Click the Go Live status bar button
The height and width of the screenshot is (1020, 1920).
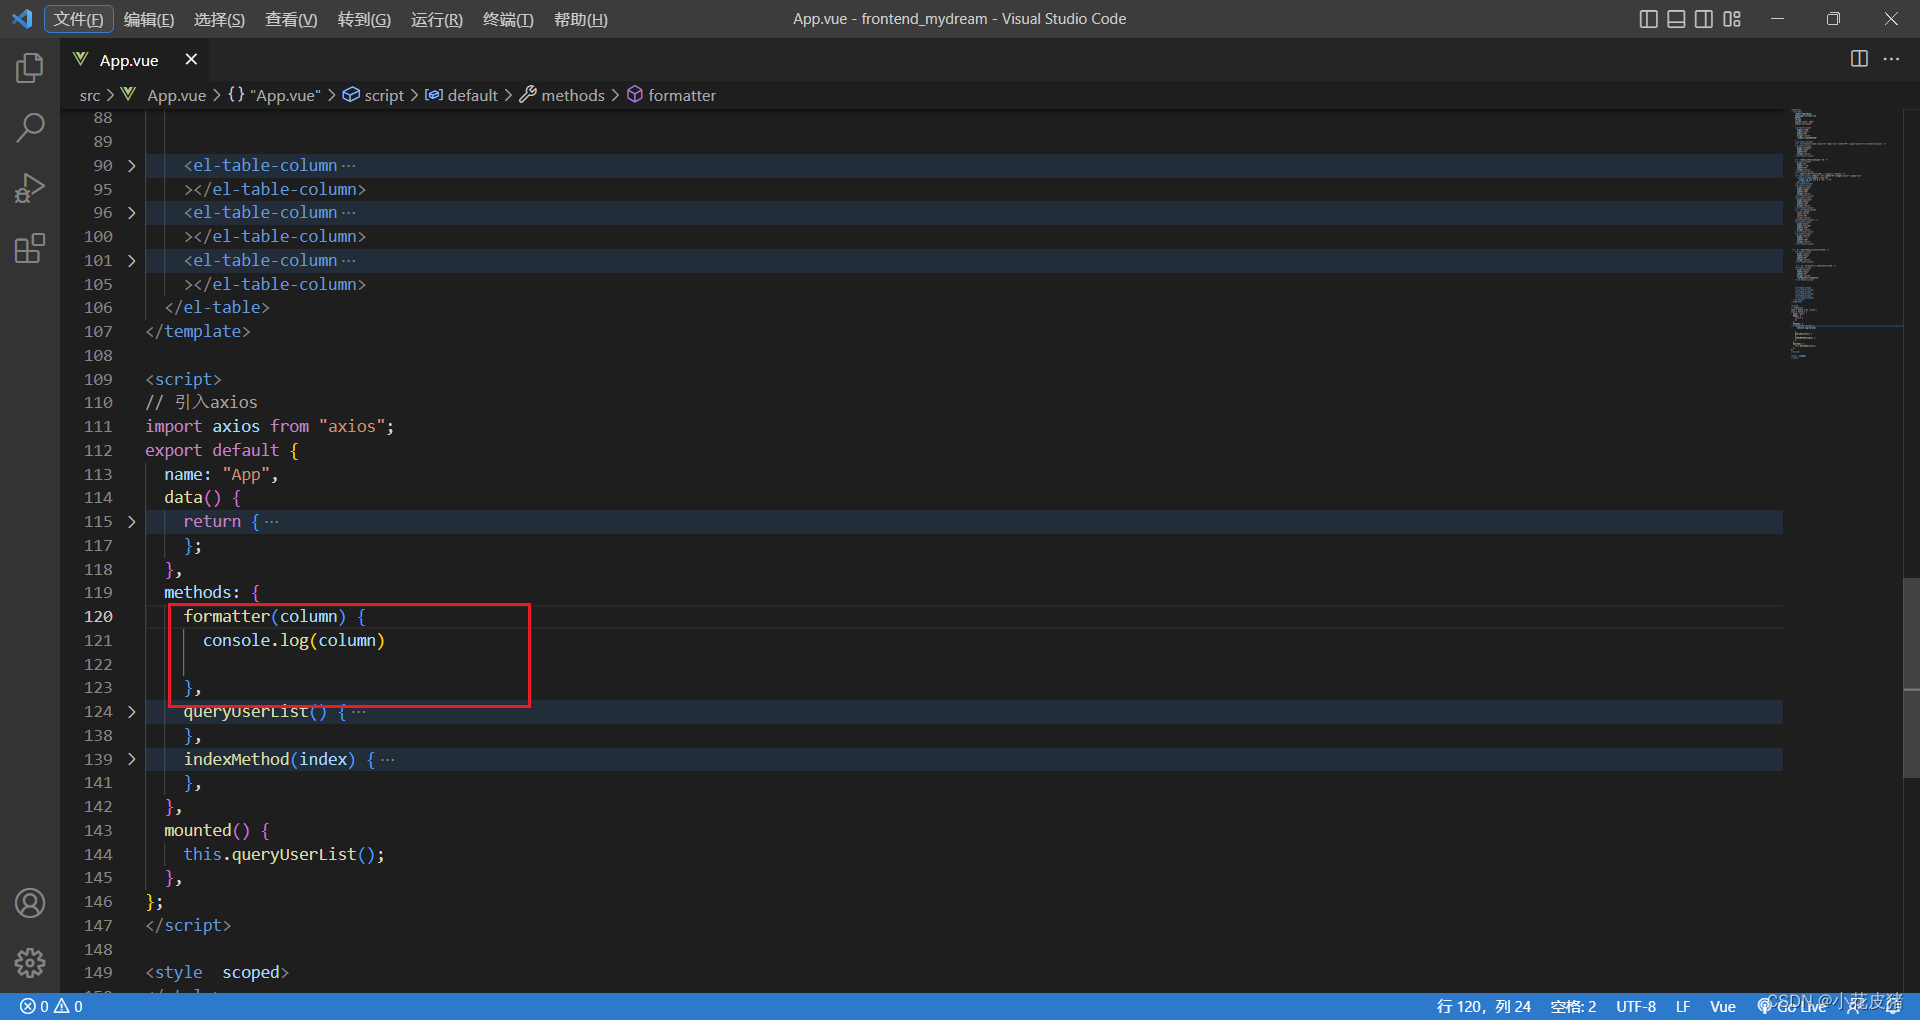pos(1792,1006)
